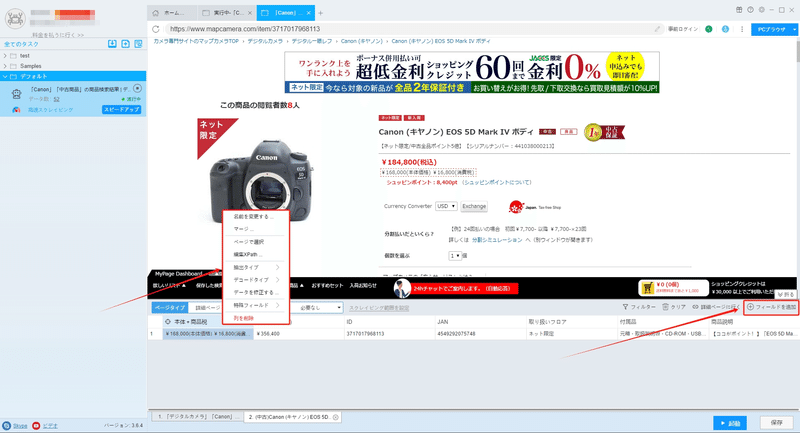800x433 pixels.
Task: Click the new task plus icon in sidebar
Action: pos(126,44)
